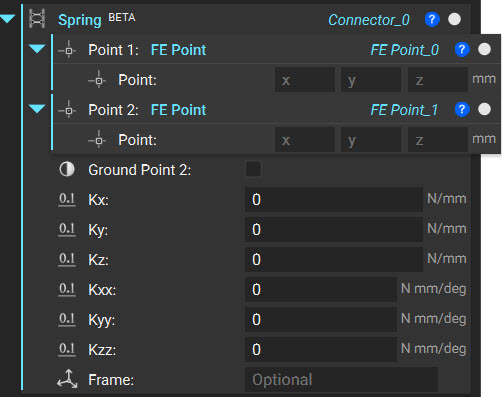Enable the Ground Point 2 checkbox
The height and width of the screenshot is (397, 502).
(253, 169)
